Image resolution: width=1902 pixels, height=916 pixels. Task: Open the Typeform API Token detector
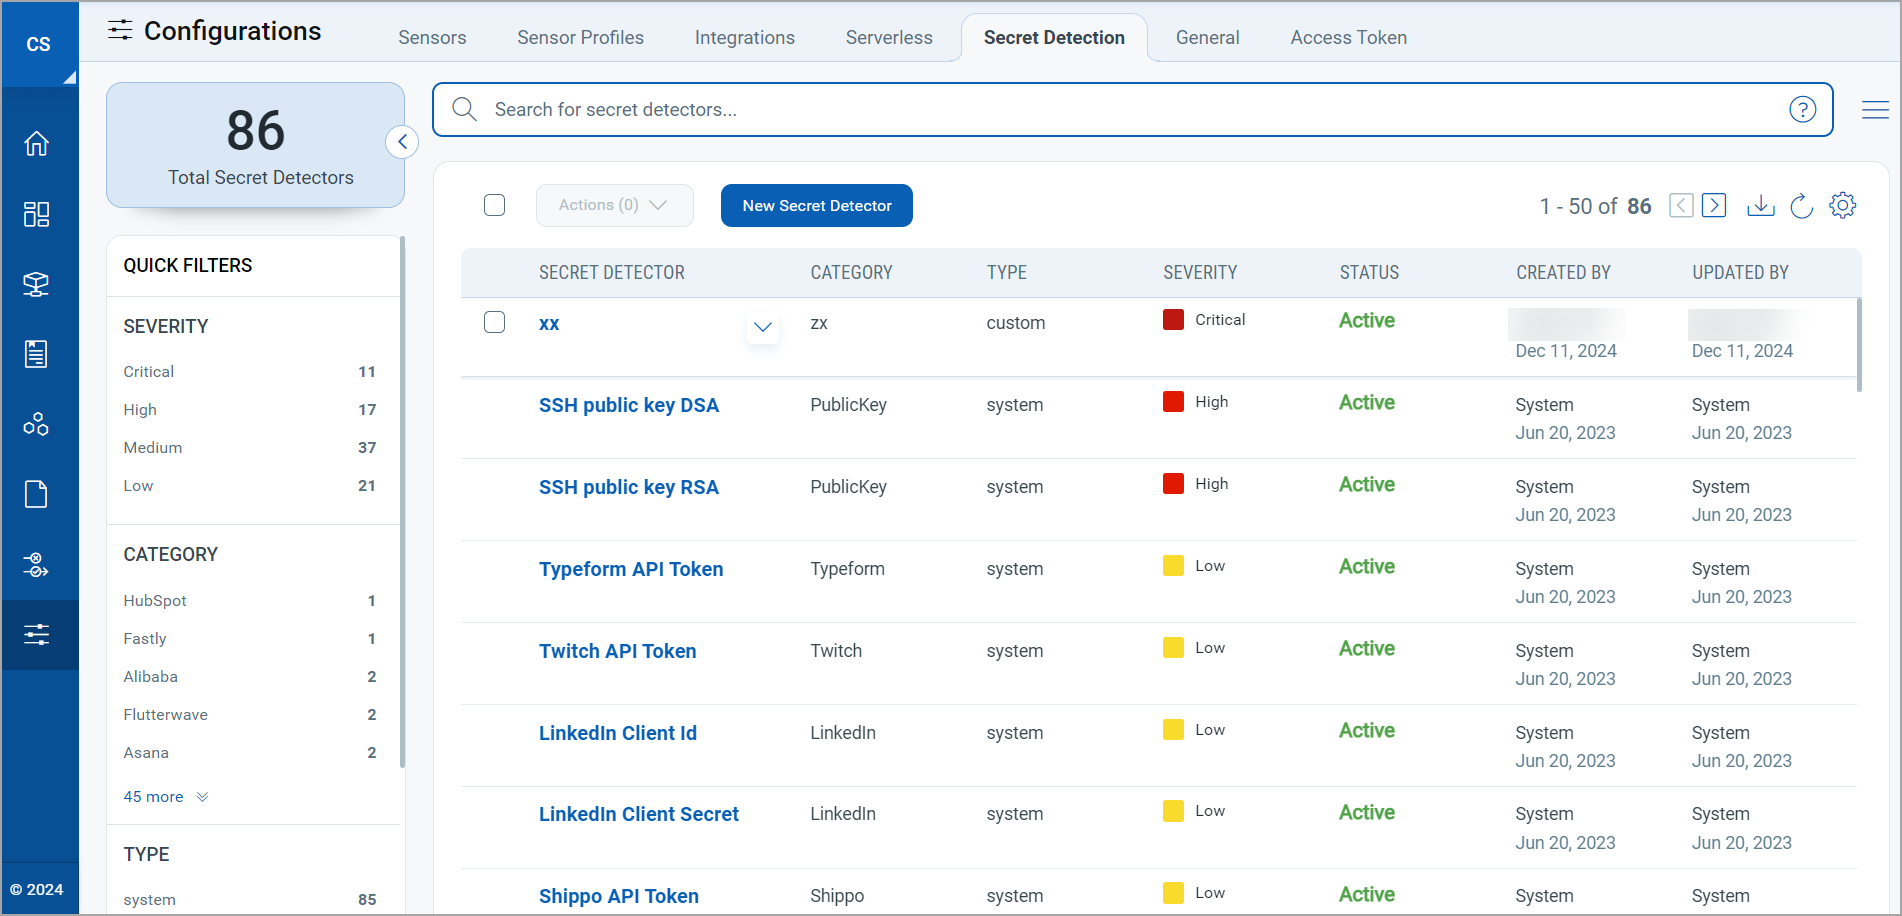coord(630,569)
